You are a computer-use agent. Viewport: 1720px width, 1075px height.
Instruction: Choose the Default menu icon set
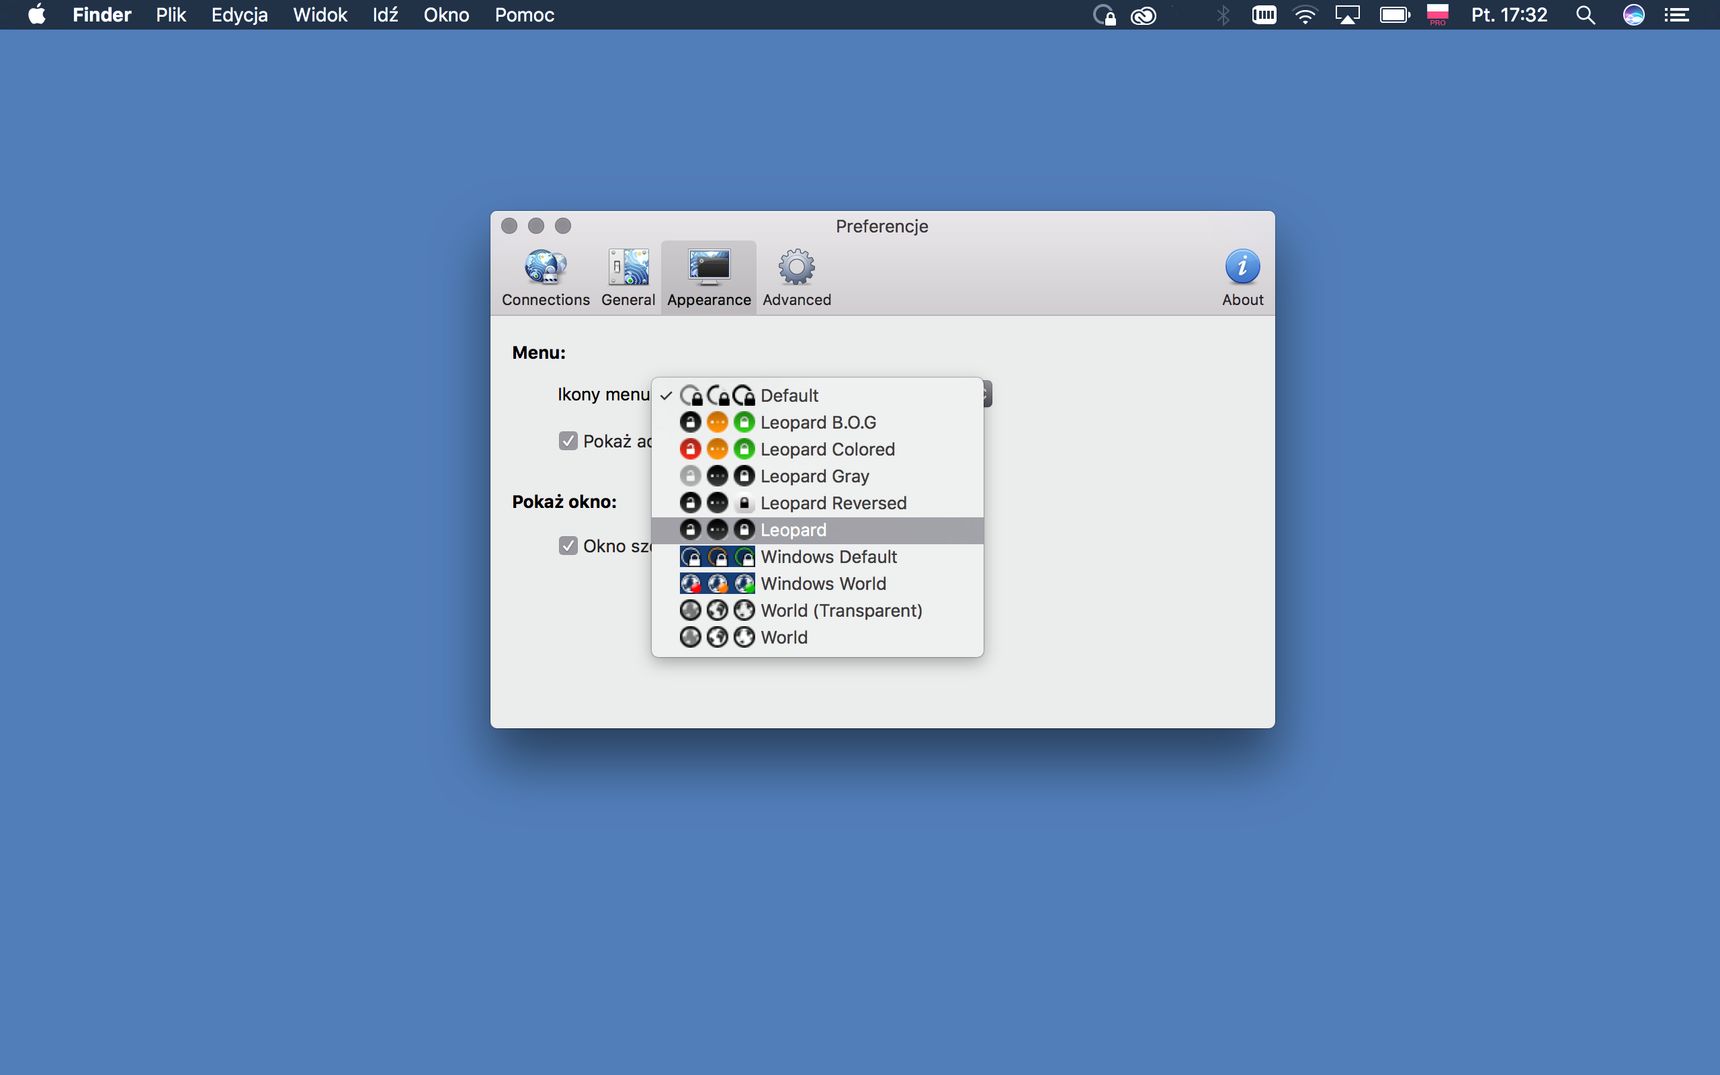[x=817, y=395]
